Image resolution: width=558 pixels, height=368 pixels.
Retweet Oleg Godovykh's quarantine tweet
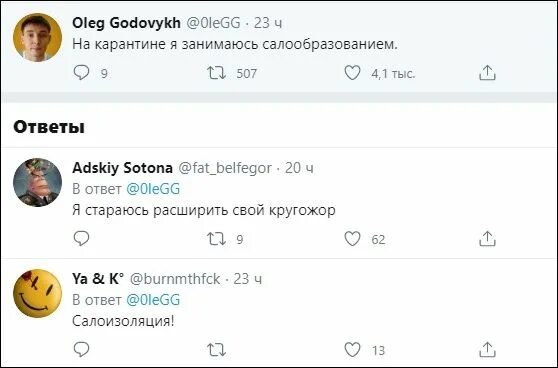[216, 73]
